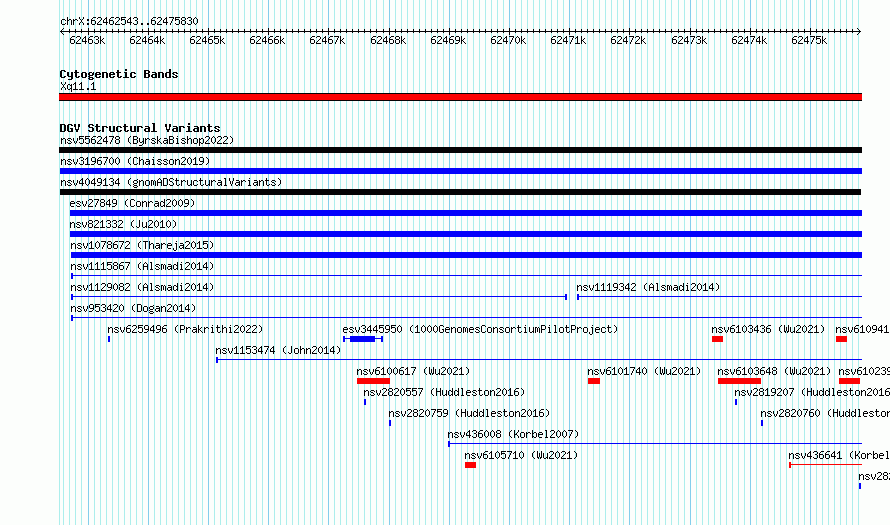Select esv27849 (Conrad2009) variant label
The width and height of the screenshot is (890, 525).
132,203
